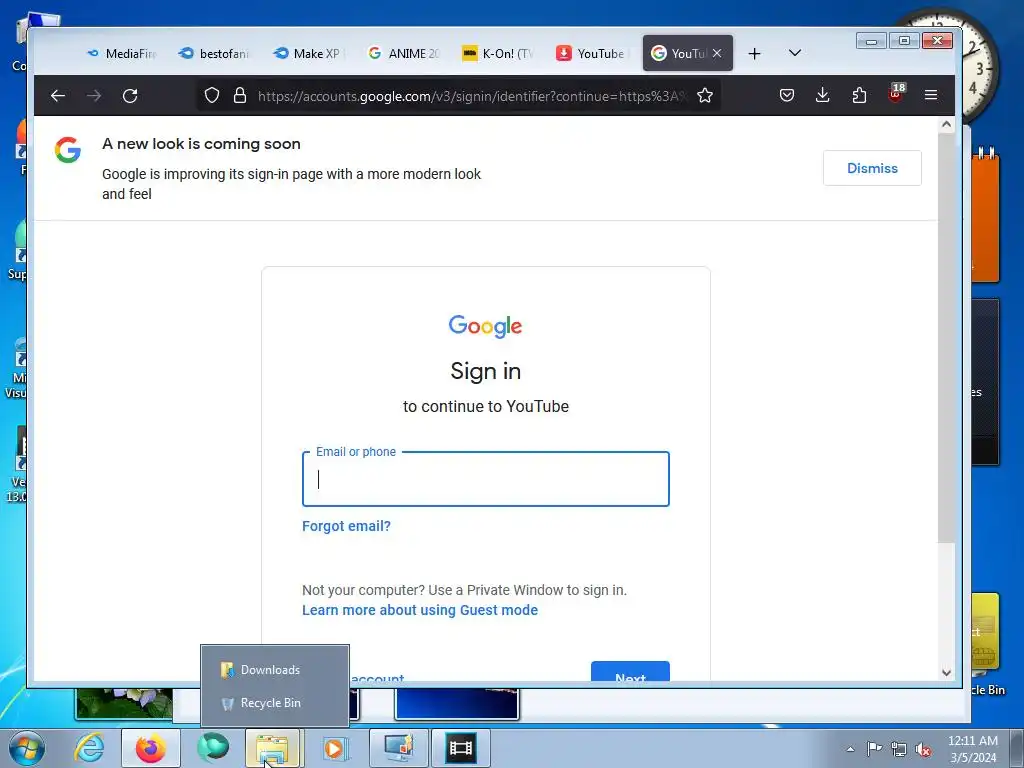Click the Next button

pyautogui.click(x=630, y=672)
